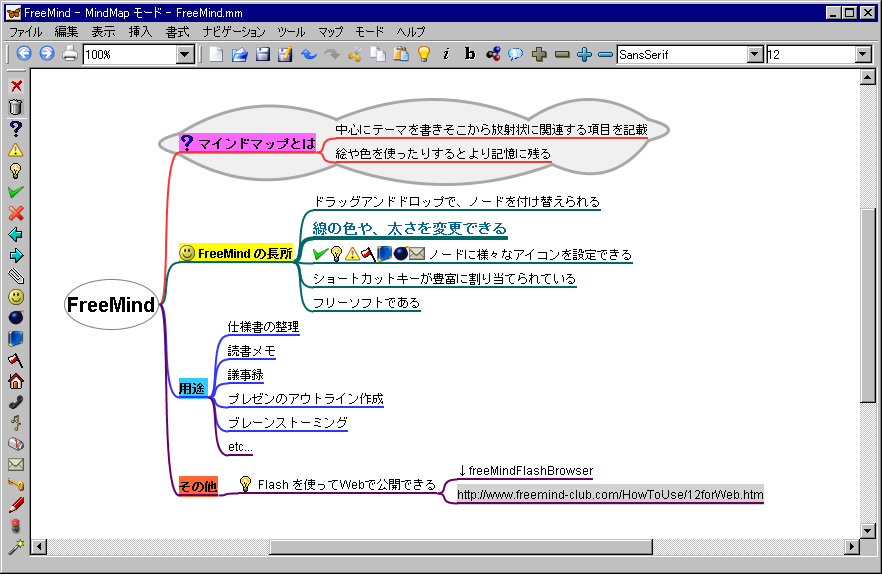The width and height of the screenshot is (882, 578).
Task: Toggle bold with the b toolbar button
Action: (470, 54)
